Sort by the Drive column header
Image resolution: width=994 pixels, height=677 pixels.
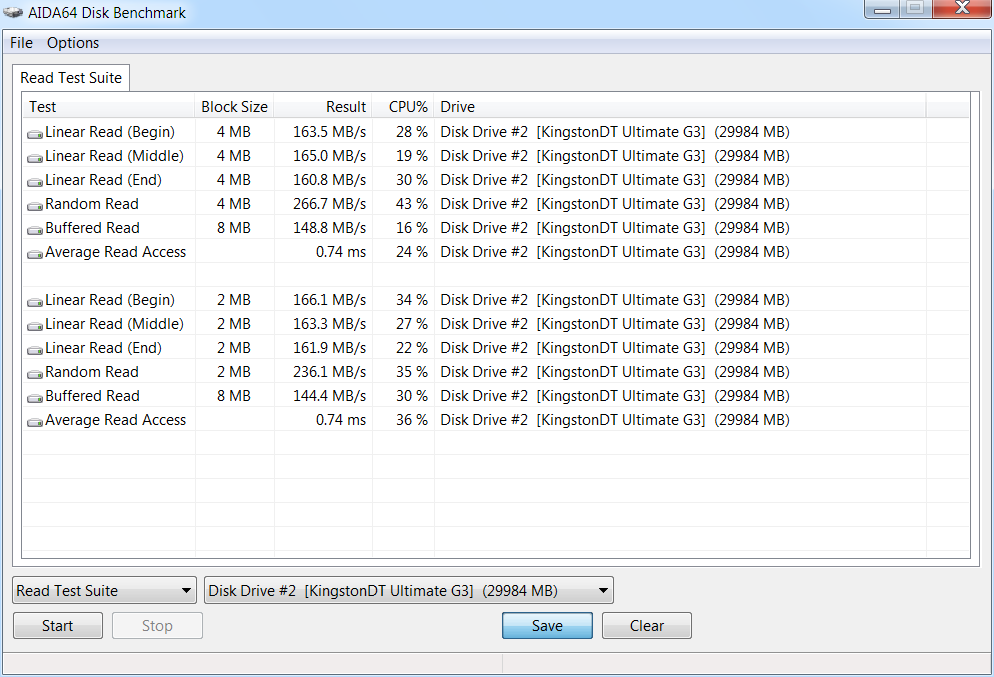pos(680,106)
